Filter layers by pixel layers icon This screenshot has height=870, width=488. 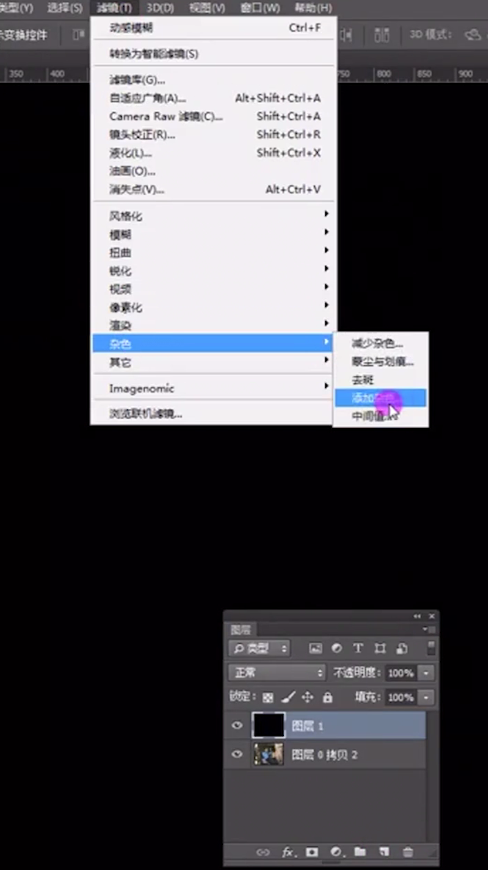(x=316, y=648)
